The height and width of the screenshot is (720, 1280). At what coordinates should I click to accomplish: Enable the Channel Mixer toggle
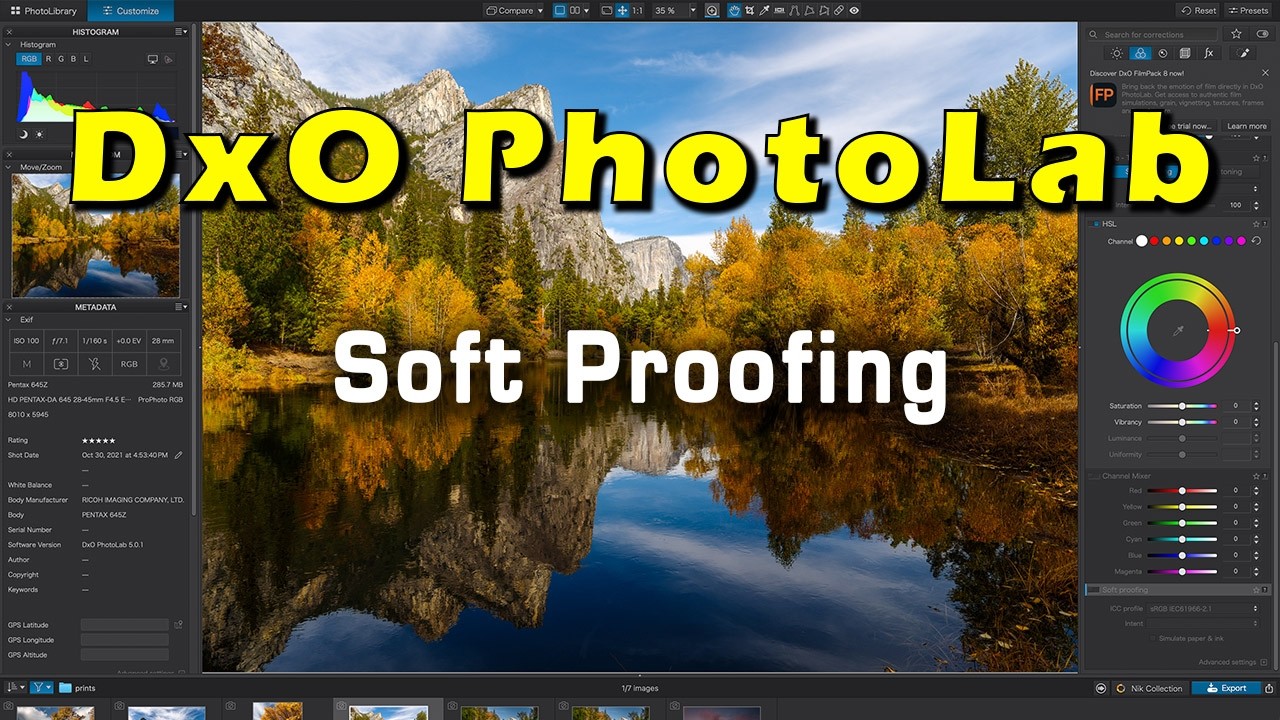click(1094, 476)
